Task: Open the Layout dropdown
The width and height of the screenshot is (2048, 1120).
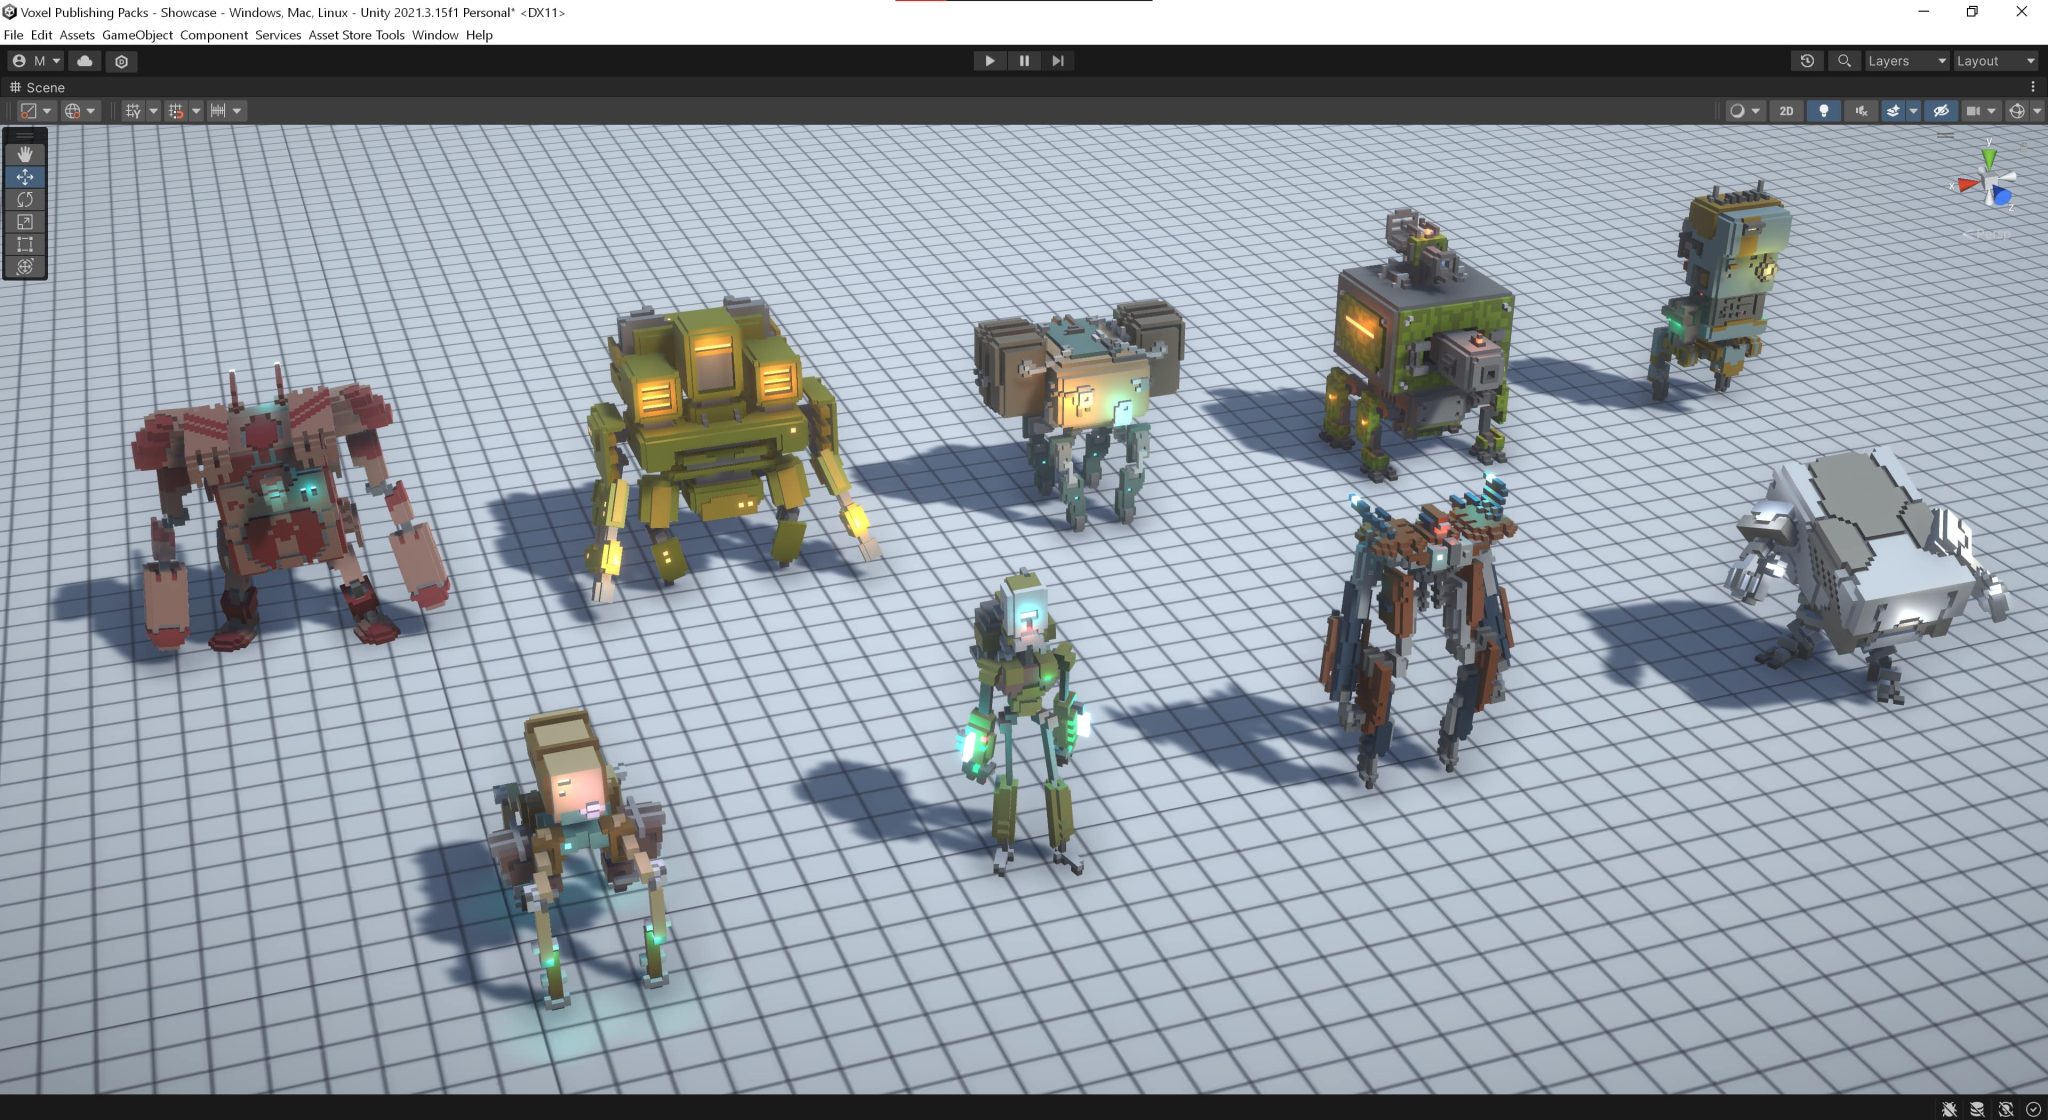Action: [1992, 61]
